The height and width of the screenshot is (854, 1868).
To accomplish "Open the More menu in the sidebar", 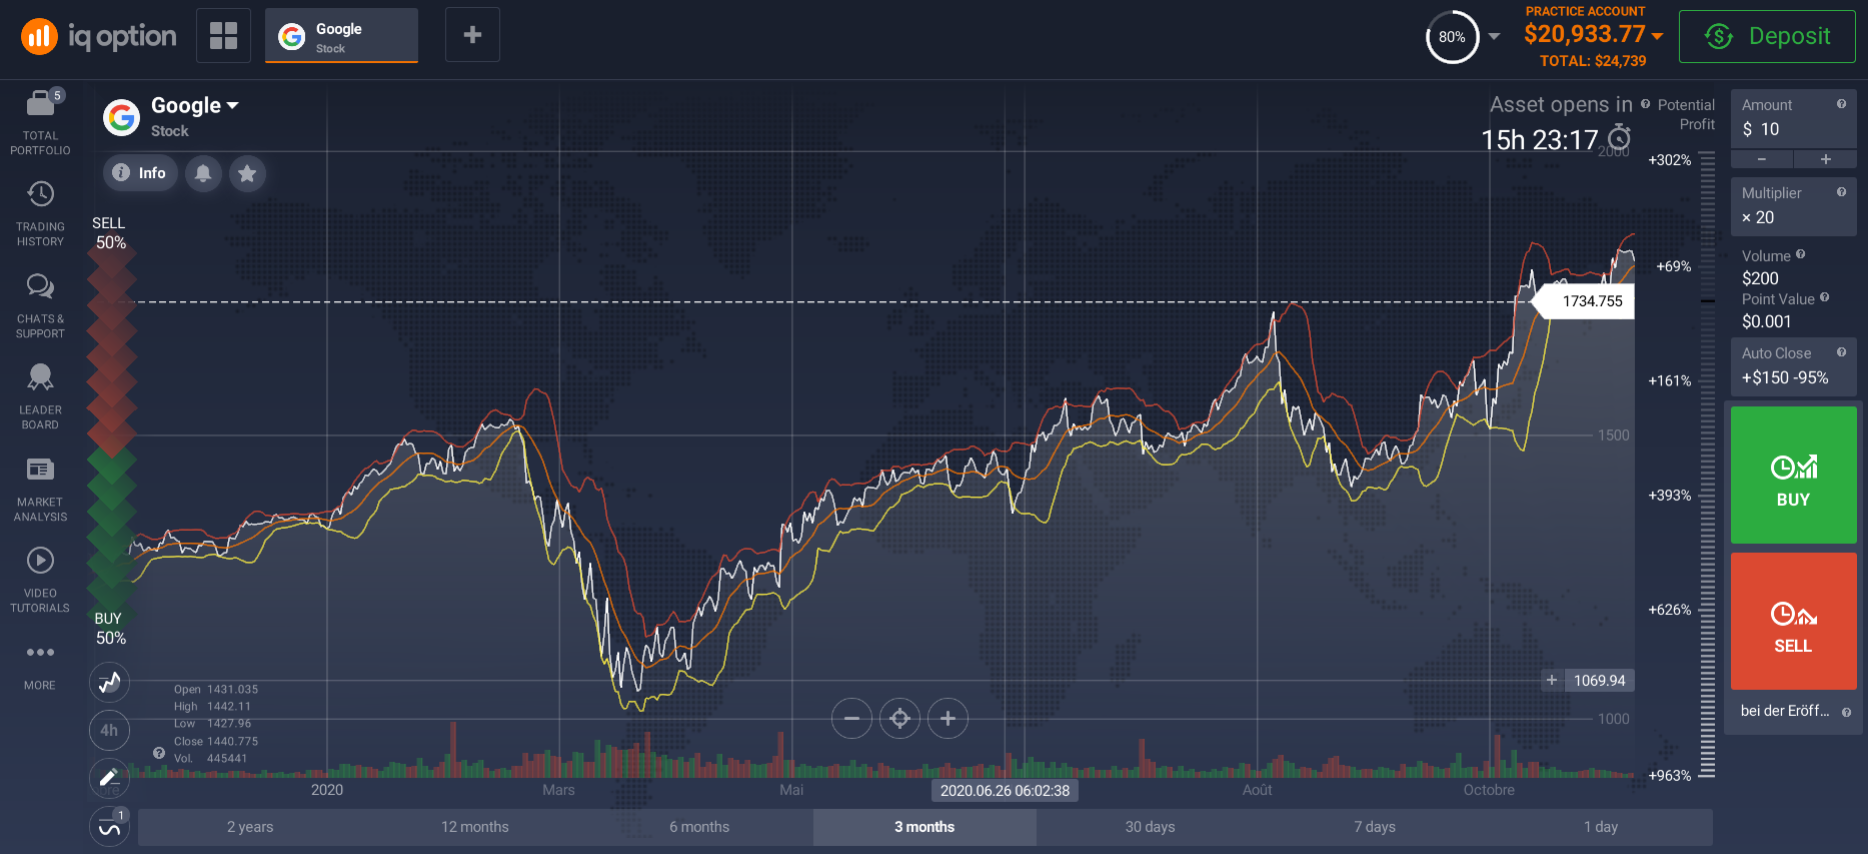I will [40, 666].
